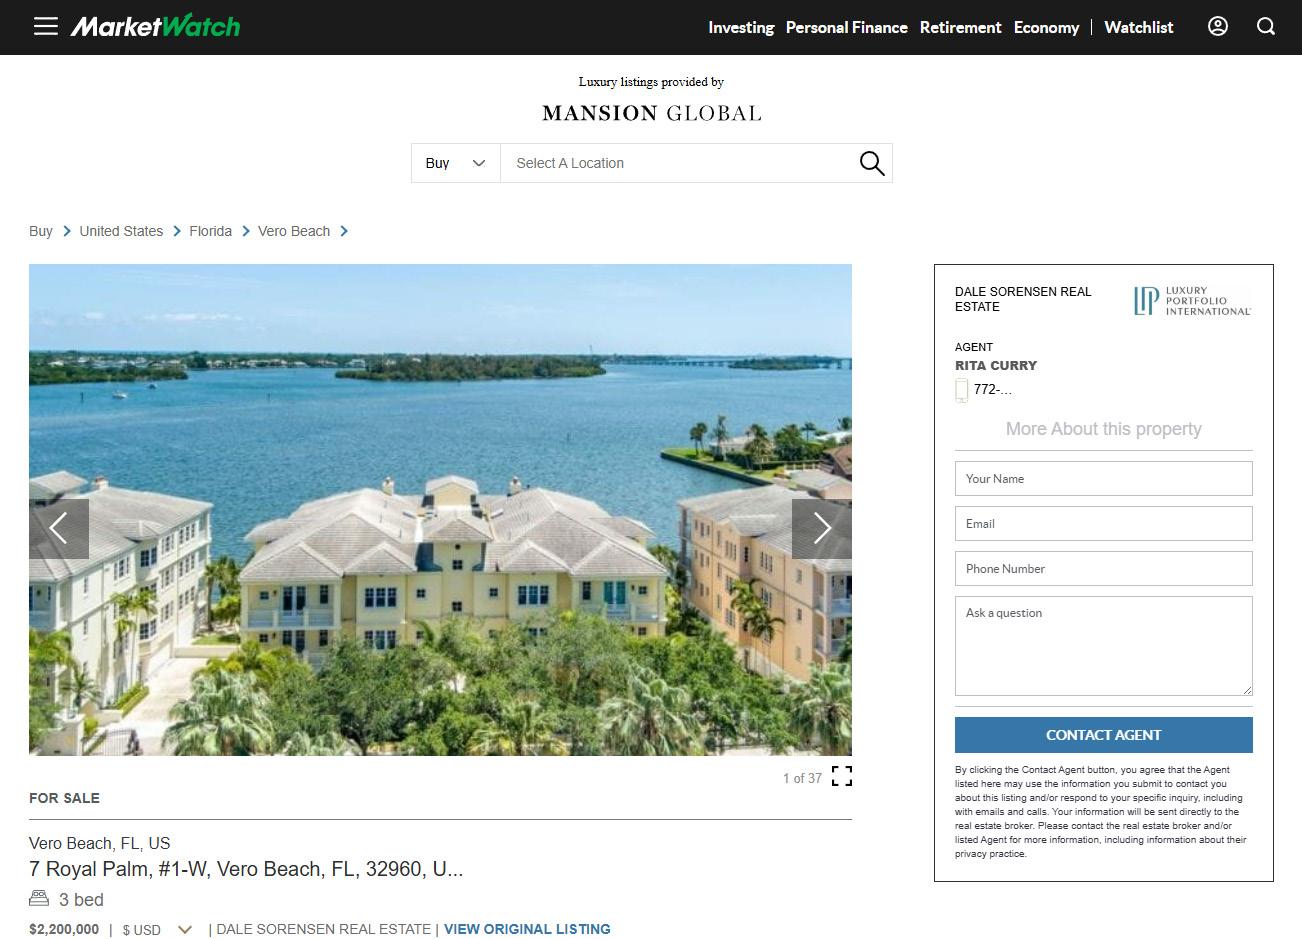
Task: Expand the Buy dropdown
Action: (x=456, y=163)
